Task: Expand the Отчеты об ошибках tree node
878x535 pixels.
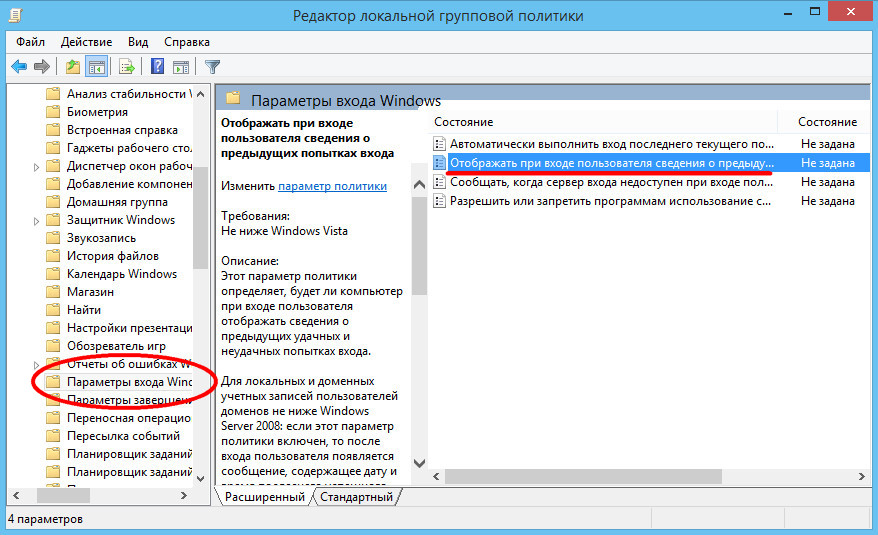Action: tap(36, 365)
